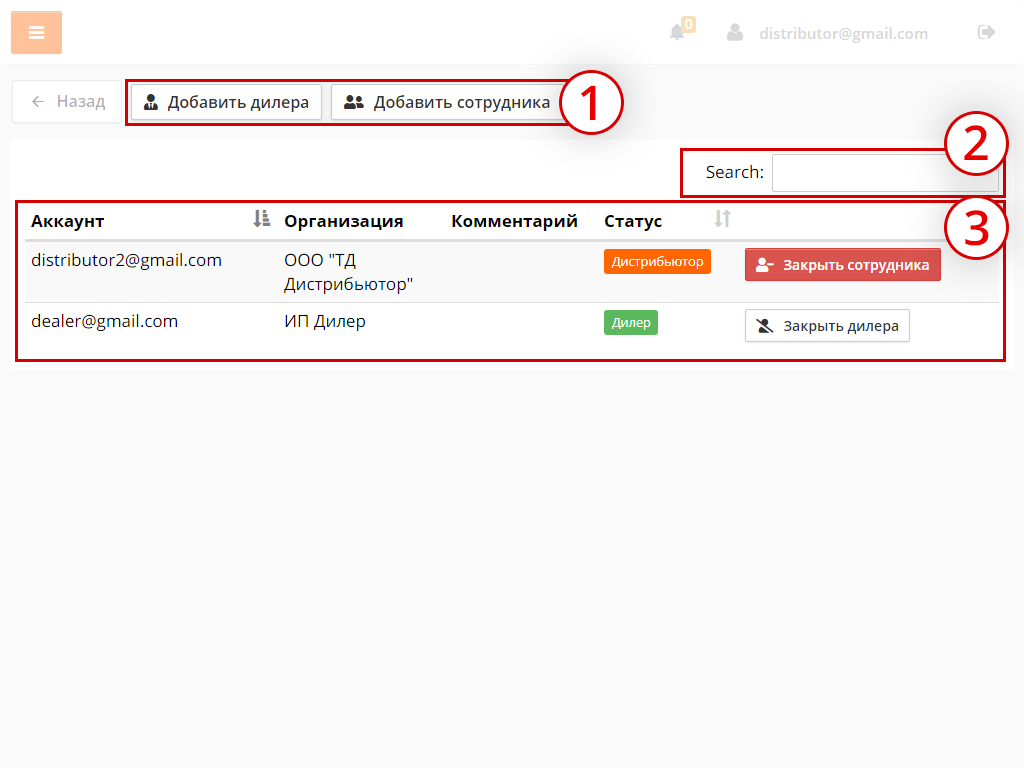Click the Комментарий column header
Screen dimensions: 1024x768
tap(514, 221)
